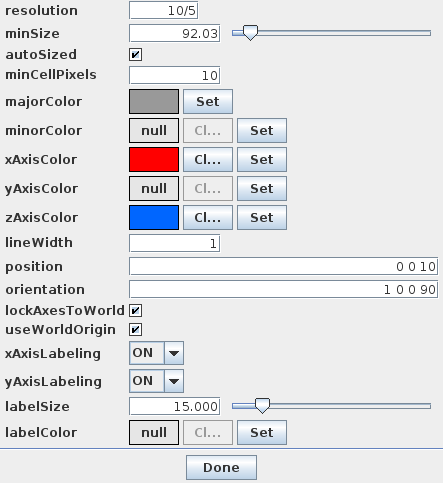Open the xAxisLabeling dropdown
The height and width of the screenshot is (483, 443).
tap(156, 353)
